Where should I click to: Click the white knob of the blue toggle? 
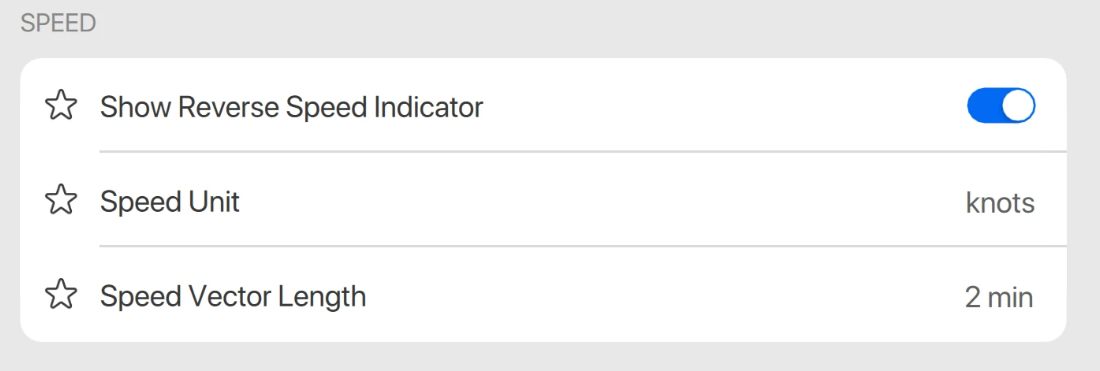(1017, 106)
